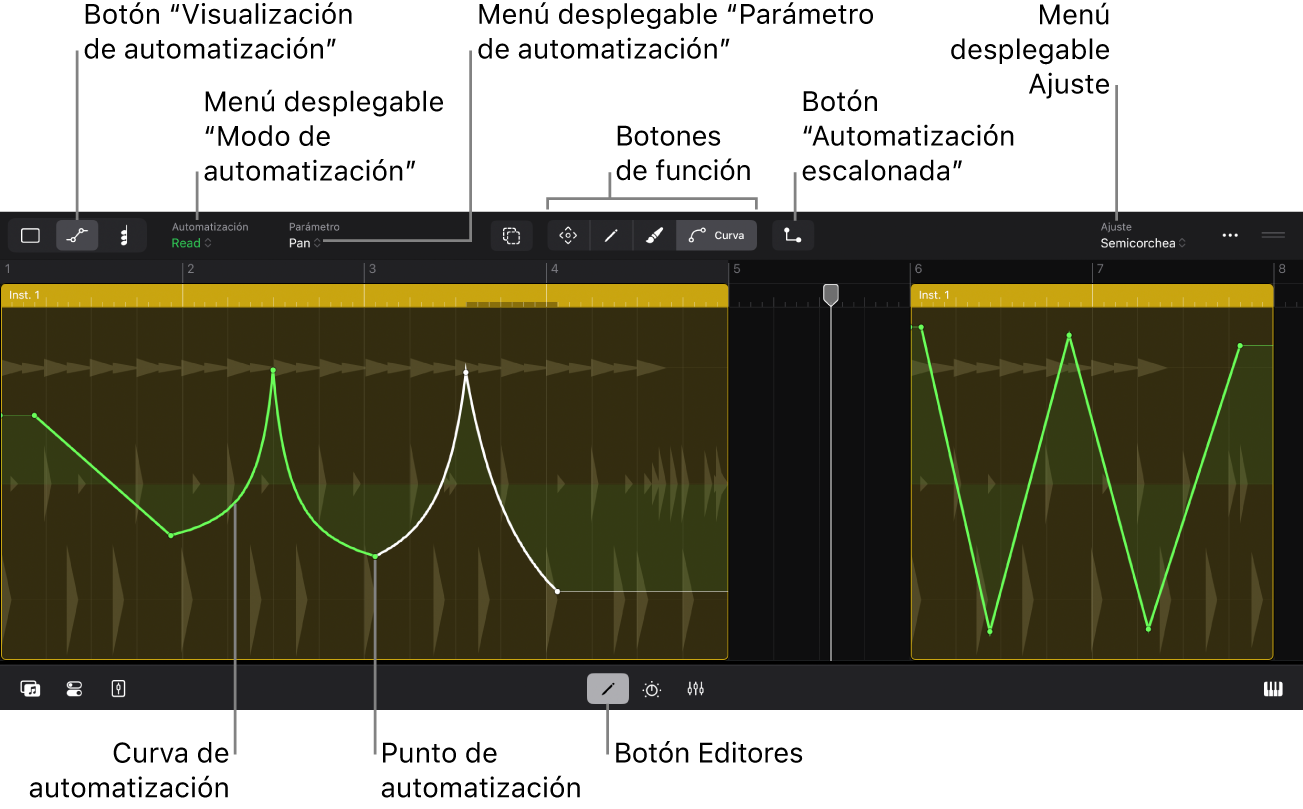Select the green peak automation point in the first region

tap(273, 370)
